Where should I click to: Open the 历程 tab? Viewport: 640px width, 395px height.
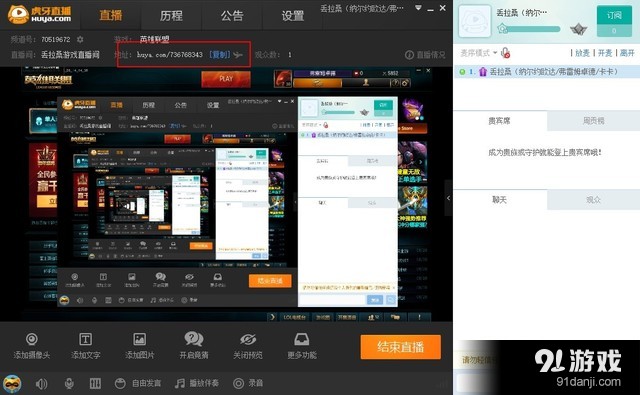(171, 16)
